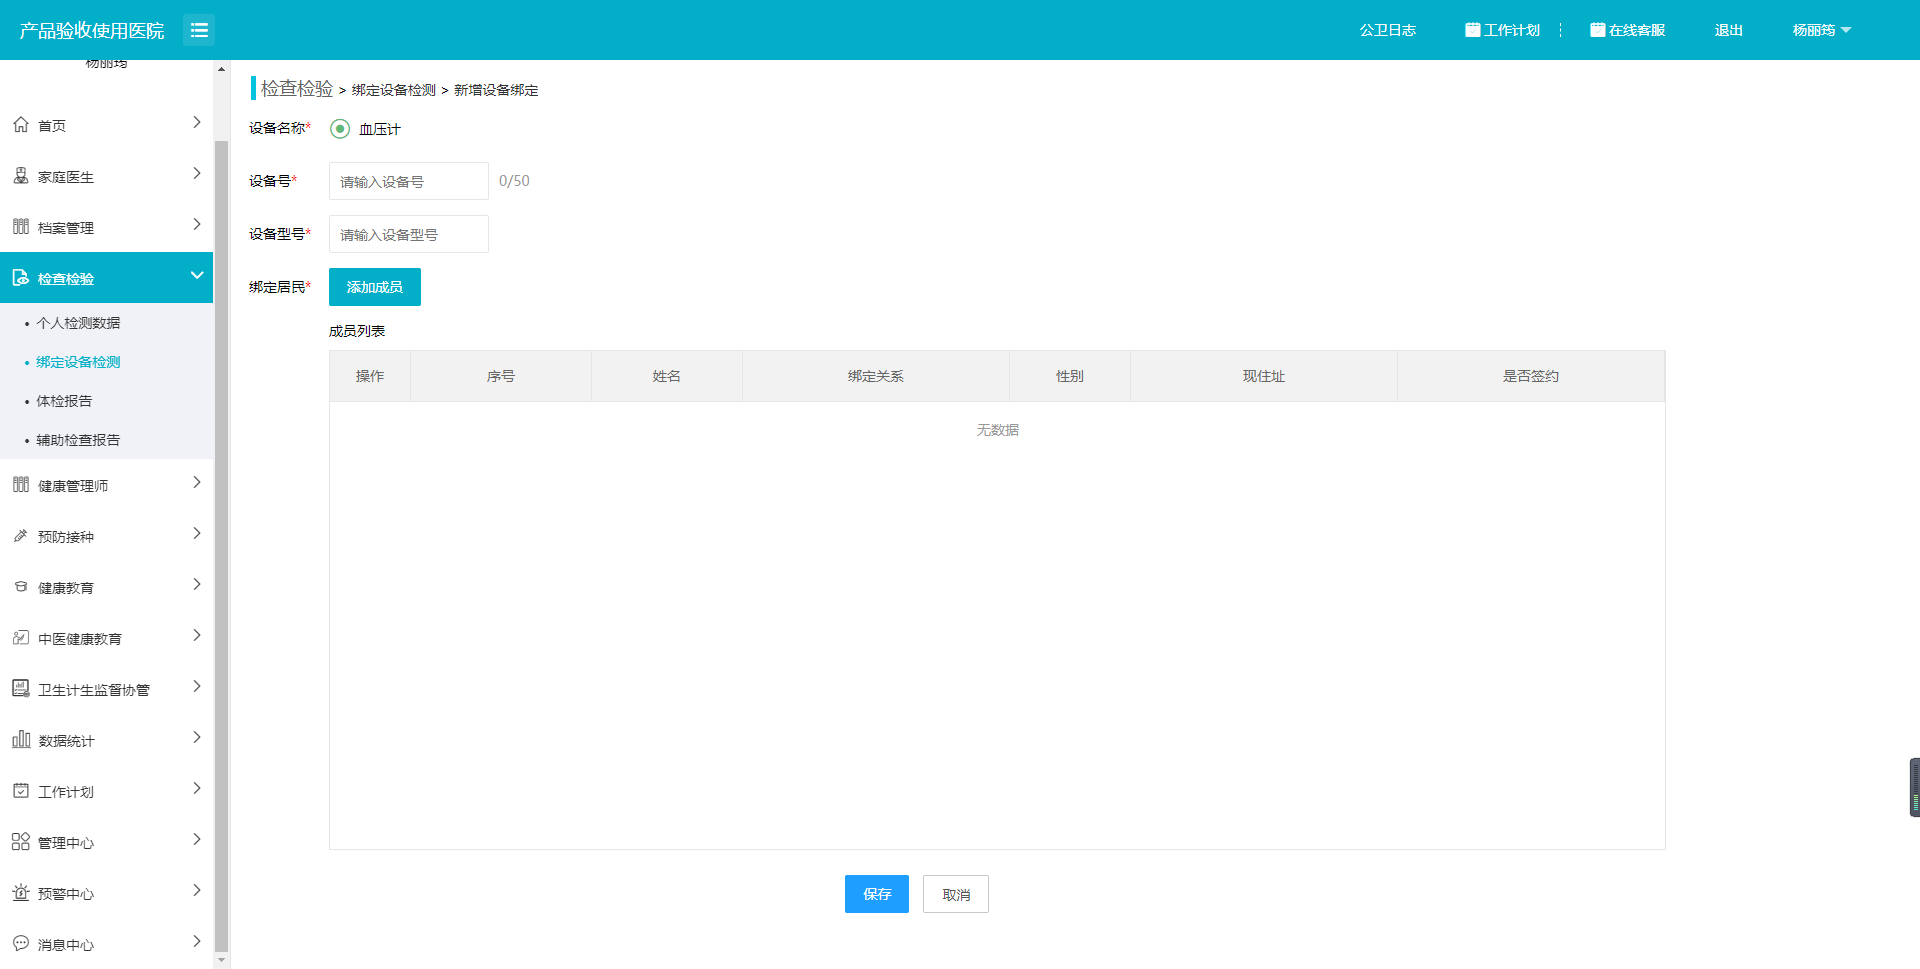The width and height of the screenshot is (1920, 969).
Task: Click the calendar icon next to 工作计划 in header
Action: click(1472, 30)
